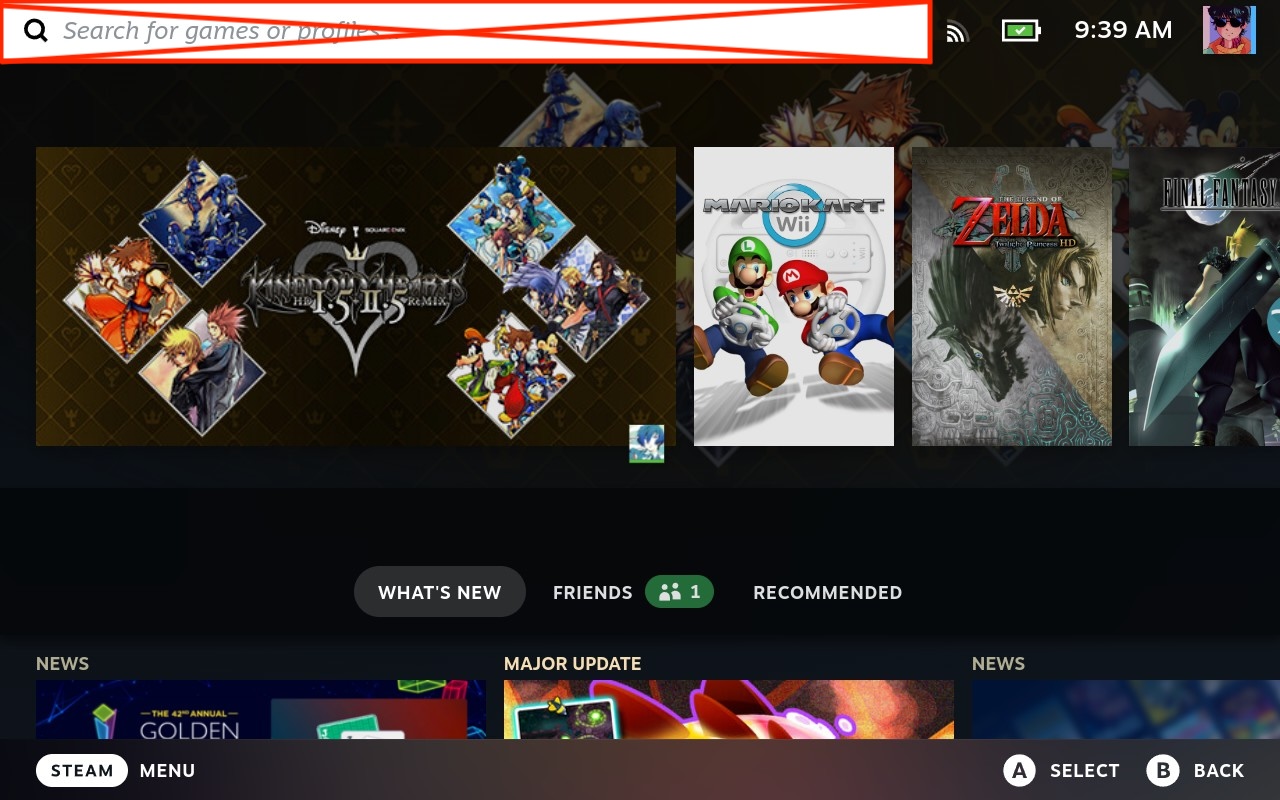
Task: Switch to the Friends tab
Action: (593, 592)
